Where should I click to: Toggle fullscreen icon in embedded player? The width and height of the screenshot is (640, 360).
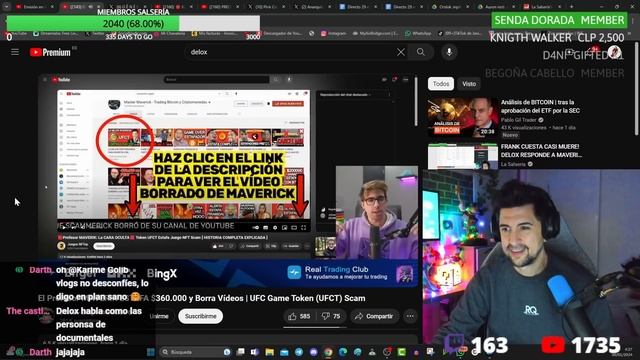point(303,228)
